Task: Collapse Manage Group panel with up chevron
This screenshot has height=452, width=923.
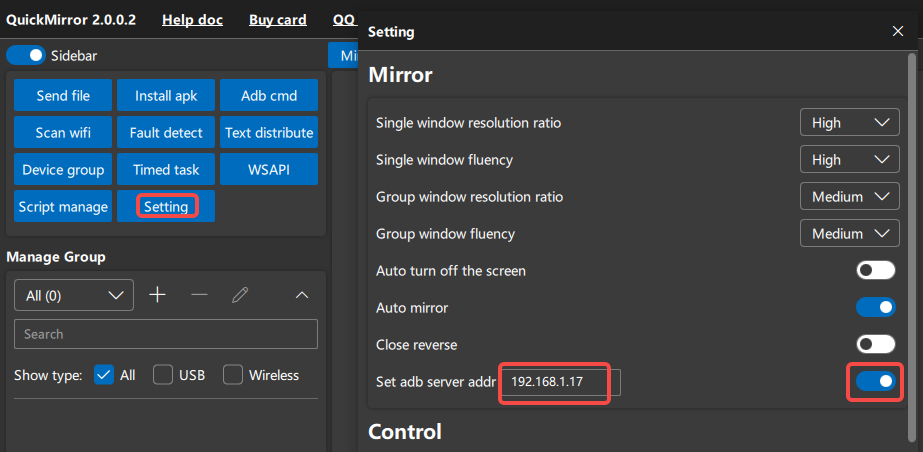Action: (301, 295)
